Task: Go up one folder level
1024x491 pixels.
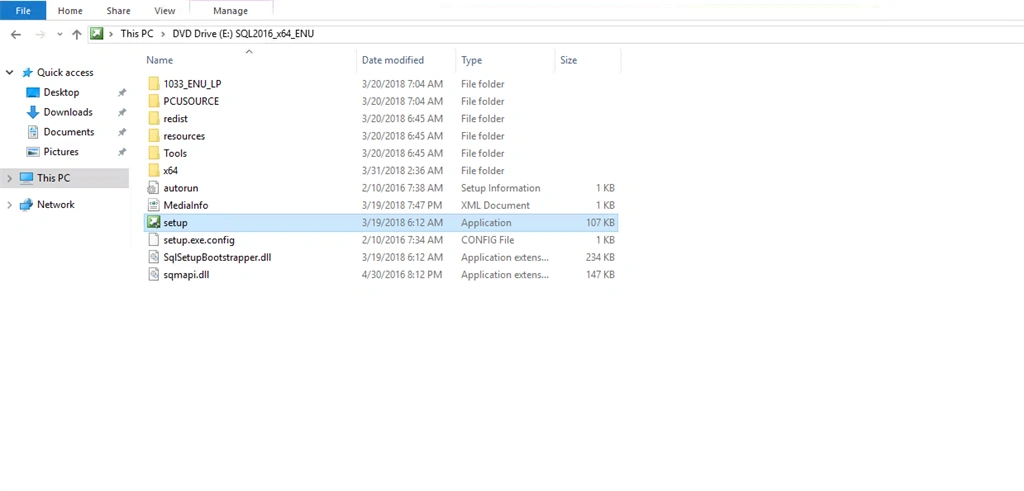Action: pos(76,34)
